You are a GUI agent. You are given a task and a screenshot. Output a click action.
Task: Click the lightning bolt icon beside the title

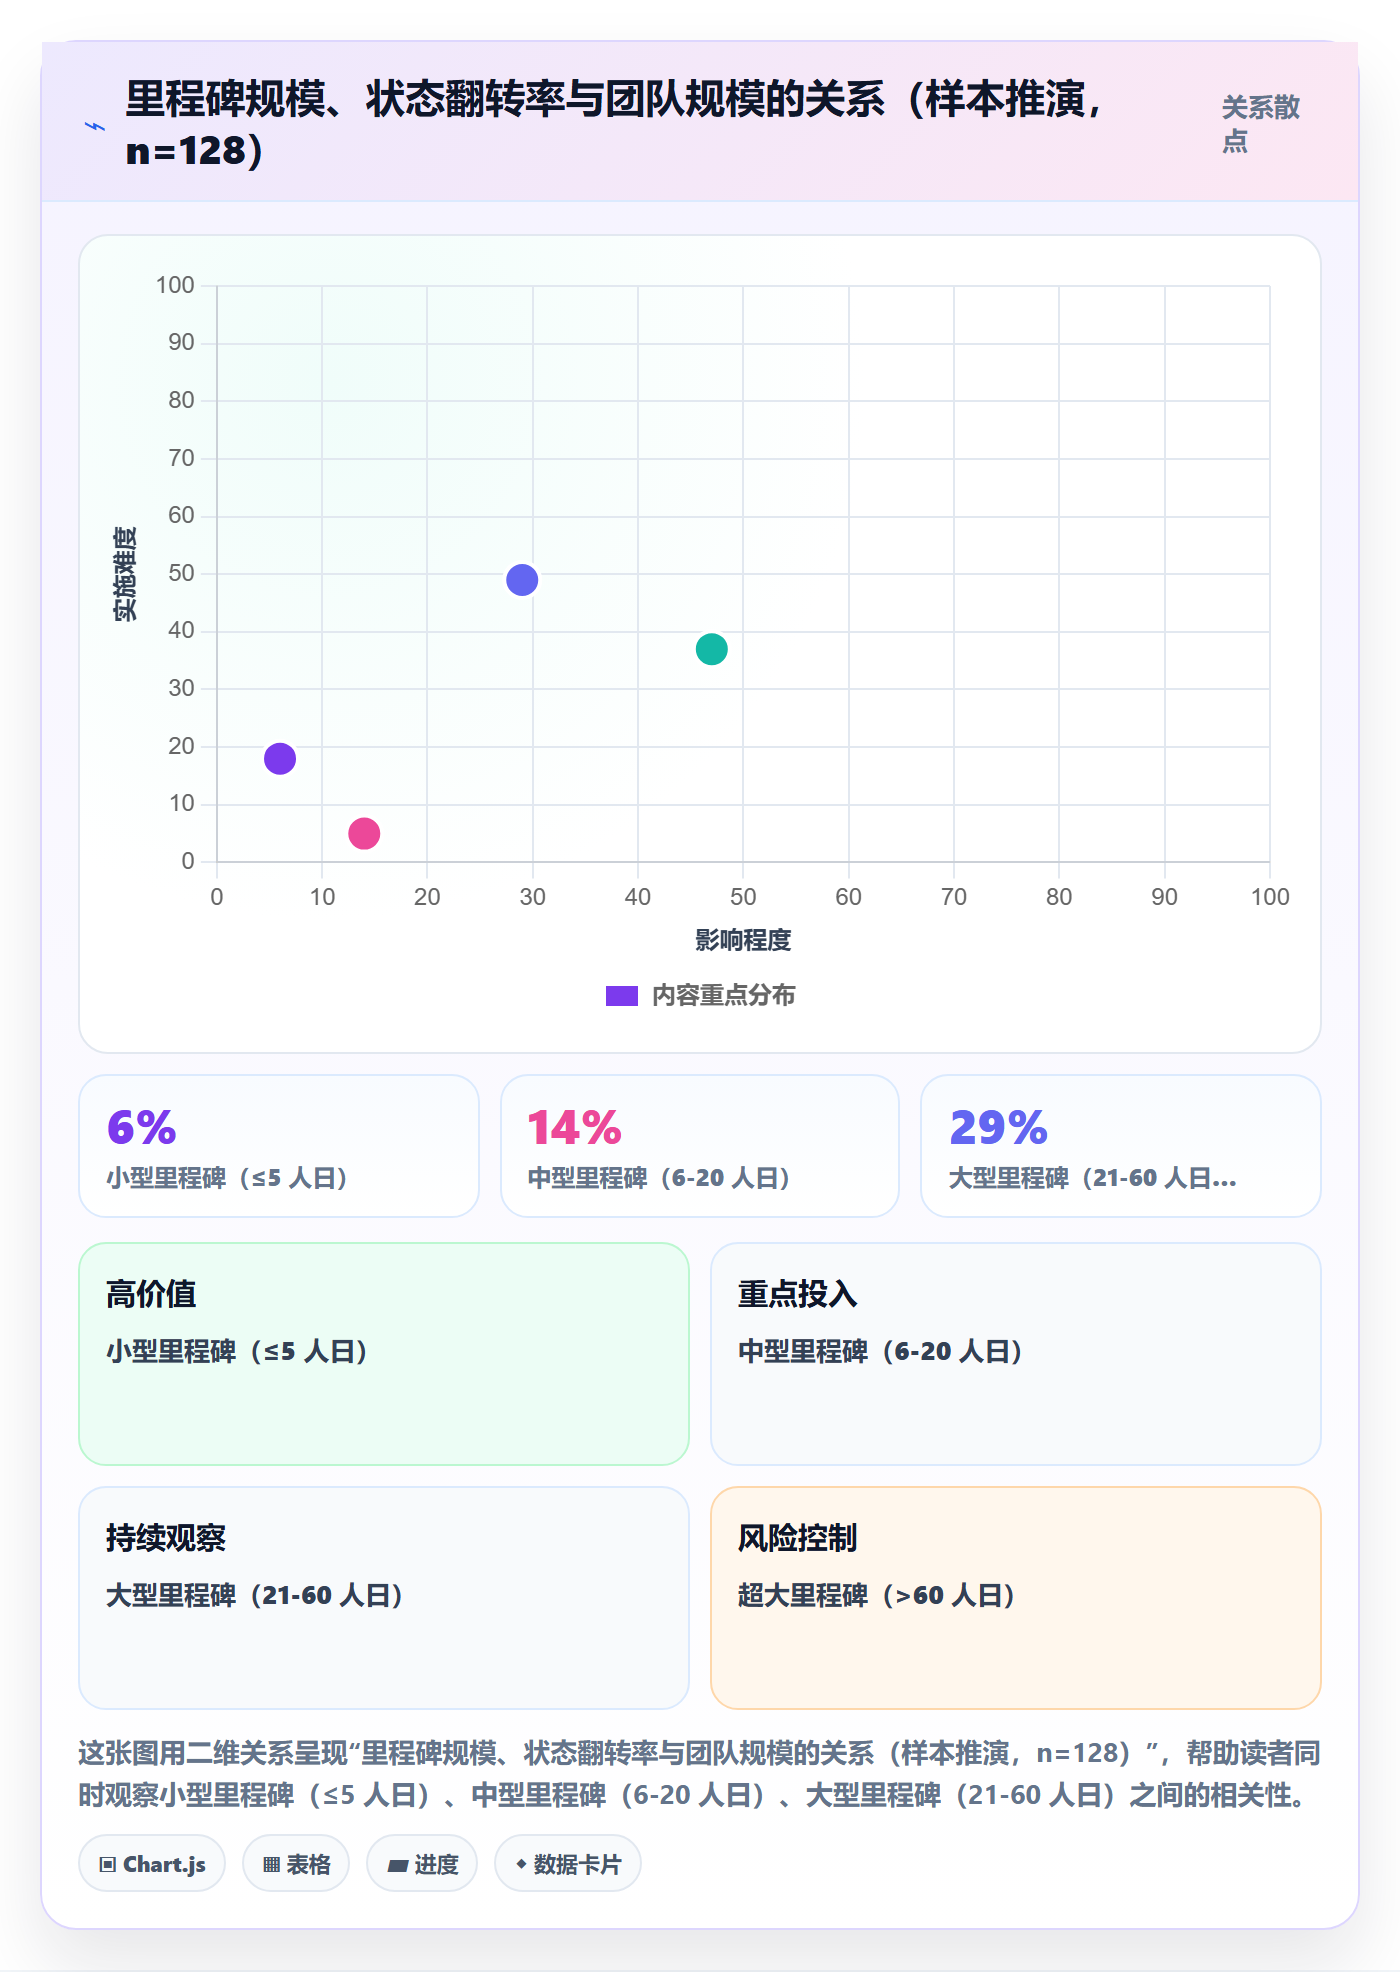[95, 126]
